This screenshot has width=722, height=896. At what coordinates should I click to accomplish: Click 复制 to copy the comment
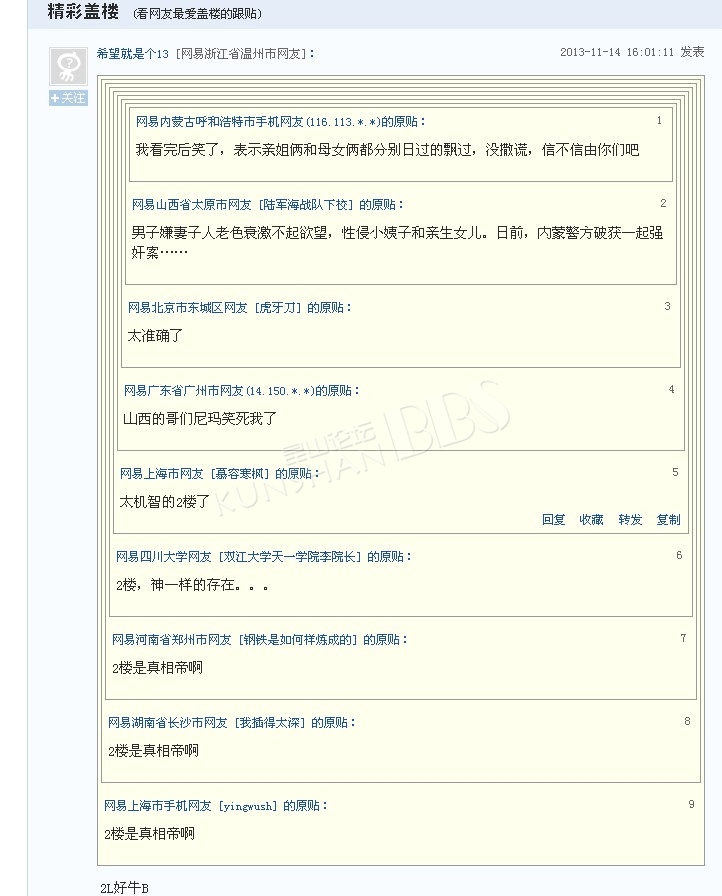[x=668, y=519]
